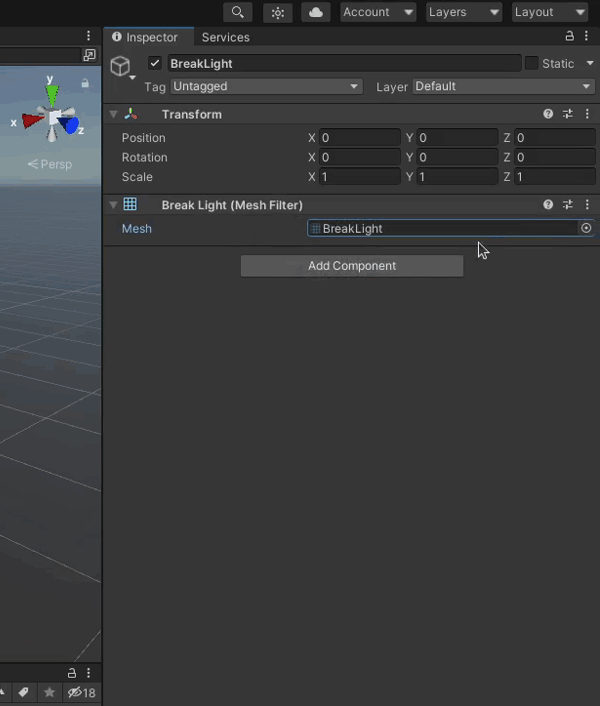Collapse the Transform component foldout
This screenshot has width=600, height=706.
click(113, 115)
